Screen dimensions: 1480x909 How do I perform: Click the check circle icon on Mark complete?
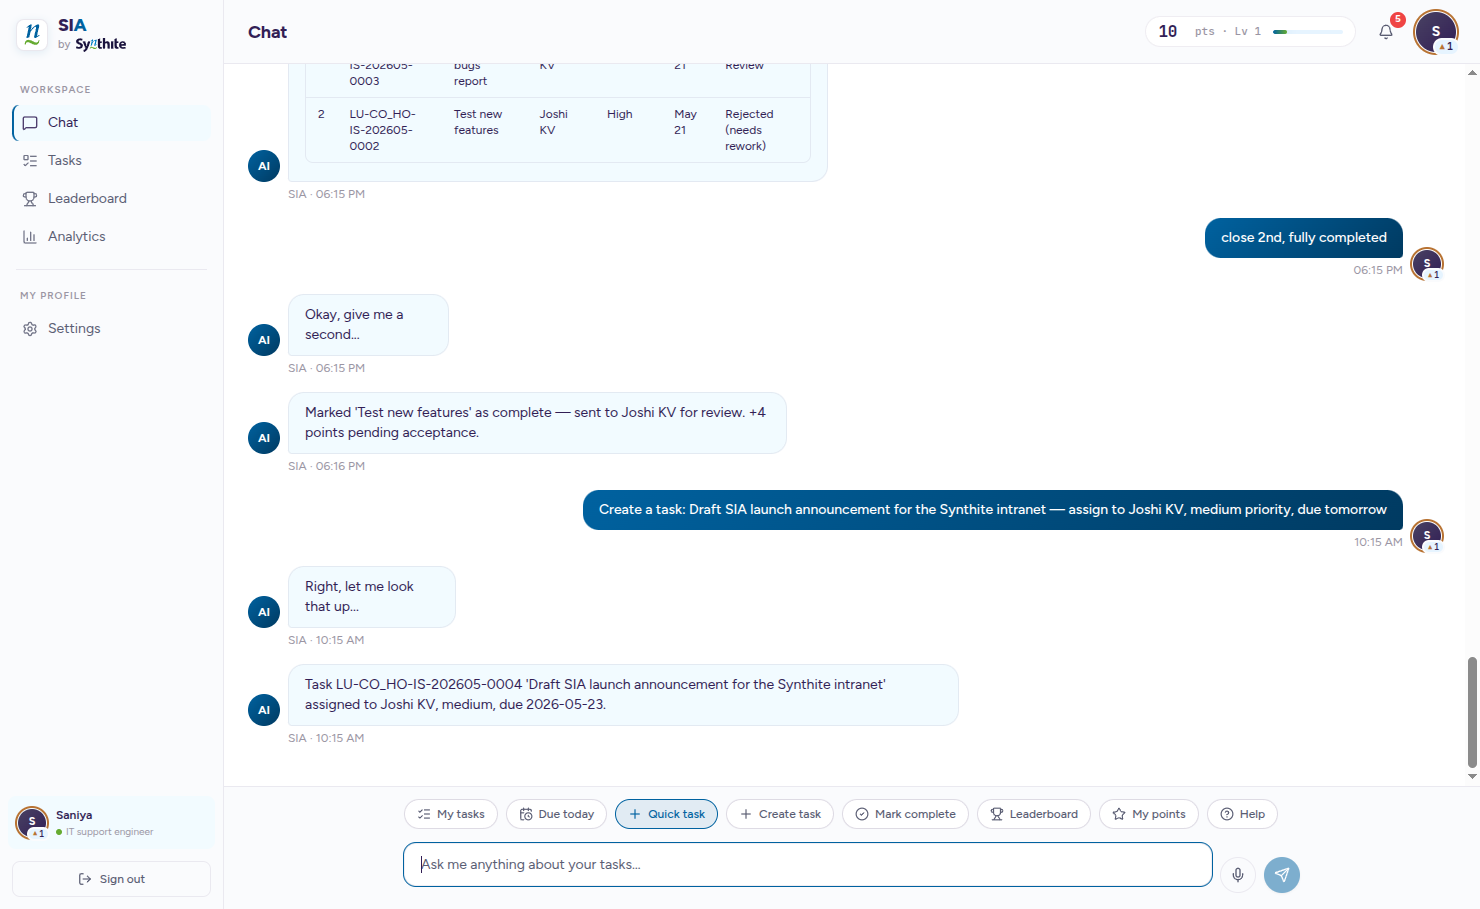862,814
